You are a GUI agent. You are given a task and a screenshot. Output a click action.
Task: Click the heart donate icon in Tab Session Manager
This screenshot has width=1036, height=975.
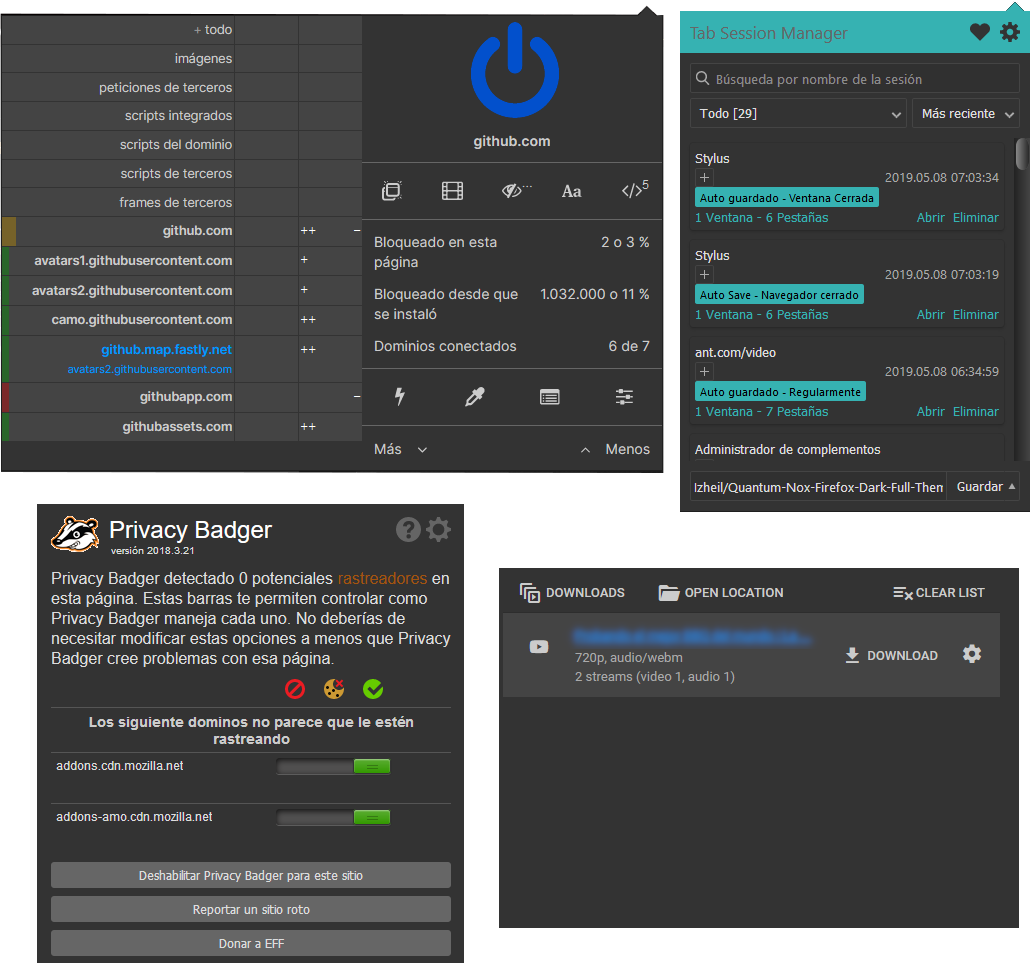click(979, 32)
